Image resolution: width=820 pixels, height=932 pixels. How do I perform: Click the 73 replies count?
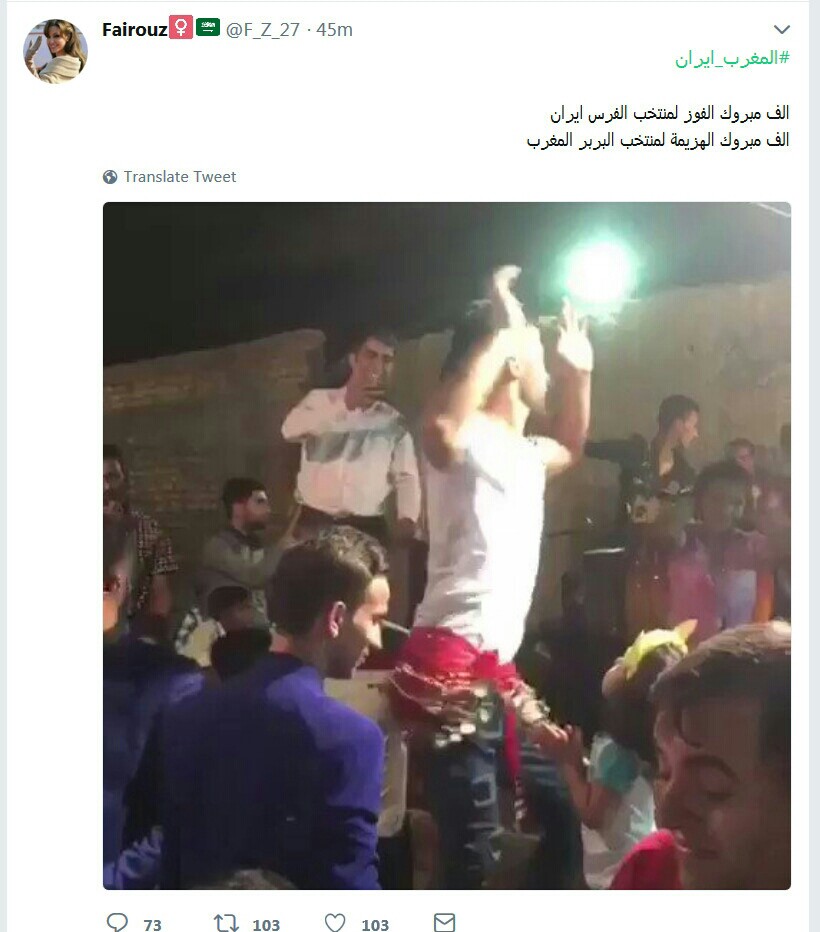tap(152, 925)
